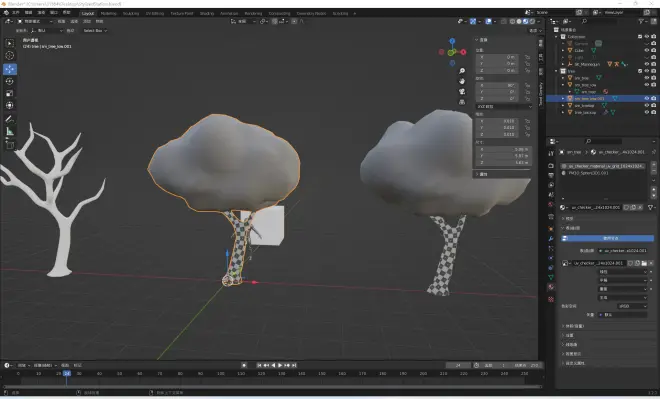
Task: Select the Select Box tool in left toolbar
Action: pyautogui.click(x=10, y=43)
